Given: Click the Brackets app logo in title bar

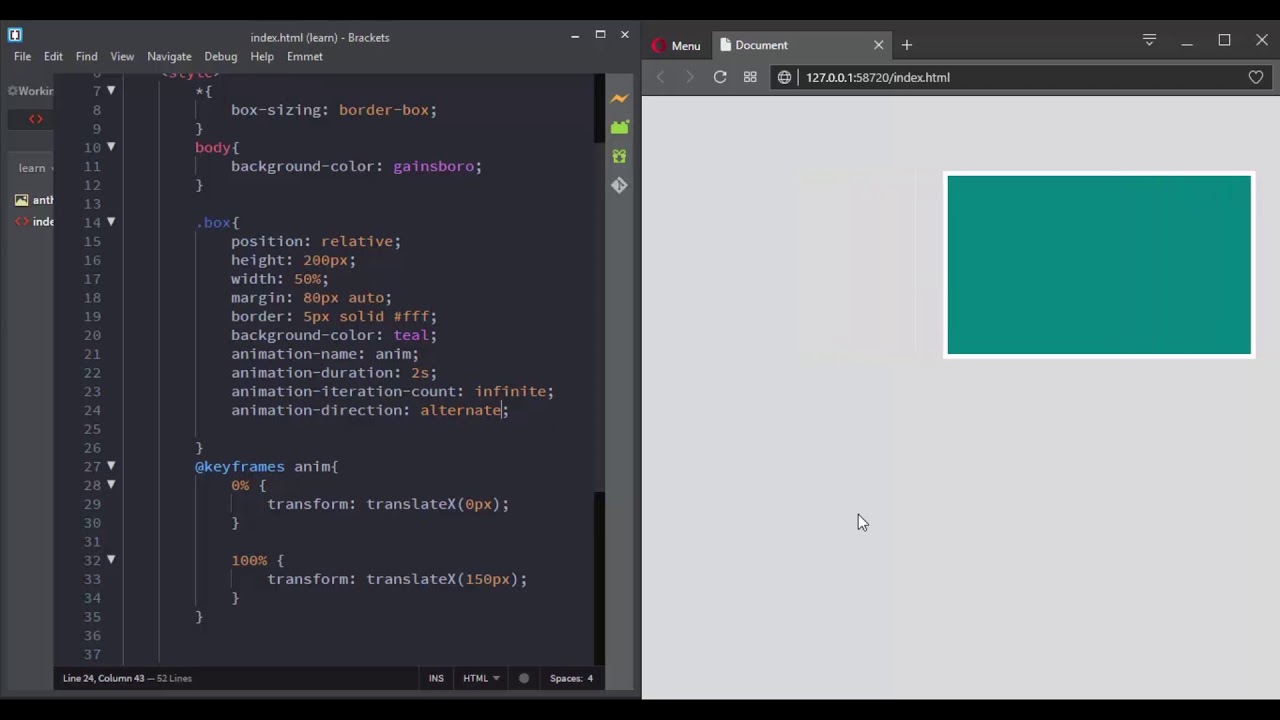Looking at the screenshot, I should (x=15, y=35).
